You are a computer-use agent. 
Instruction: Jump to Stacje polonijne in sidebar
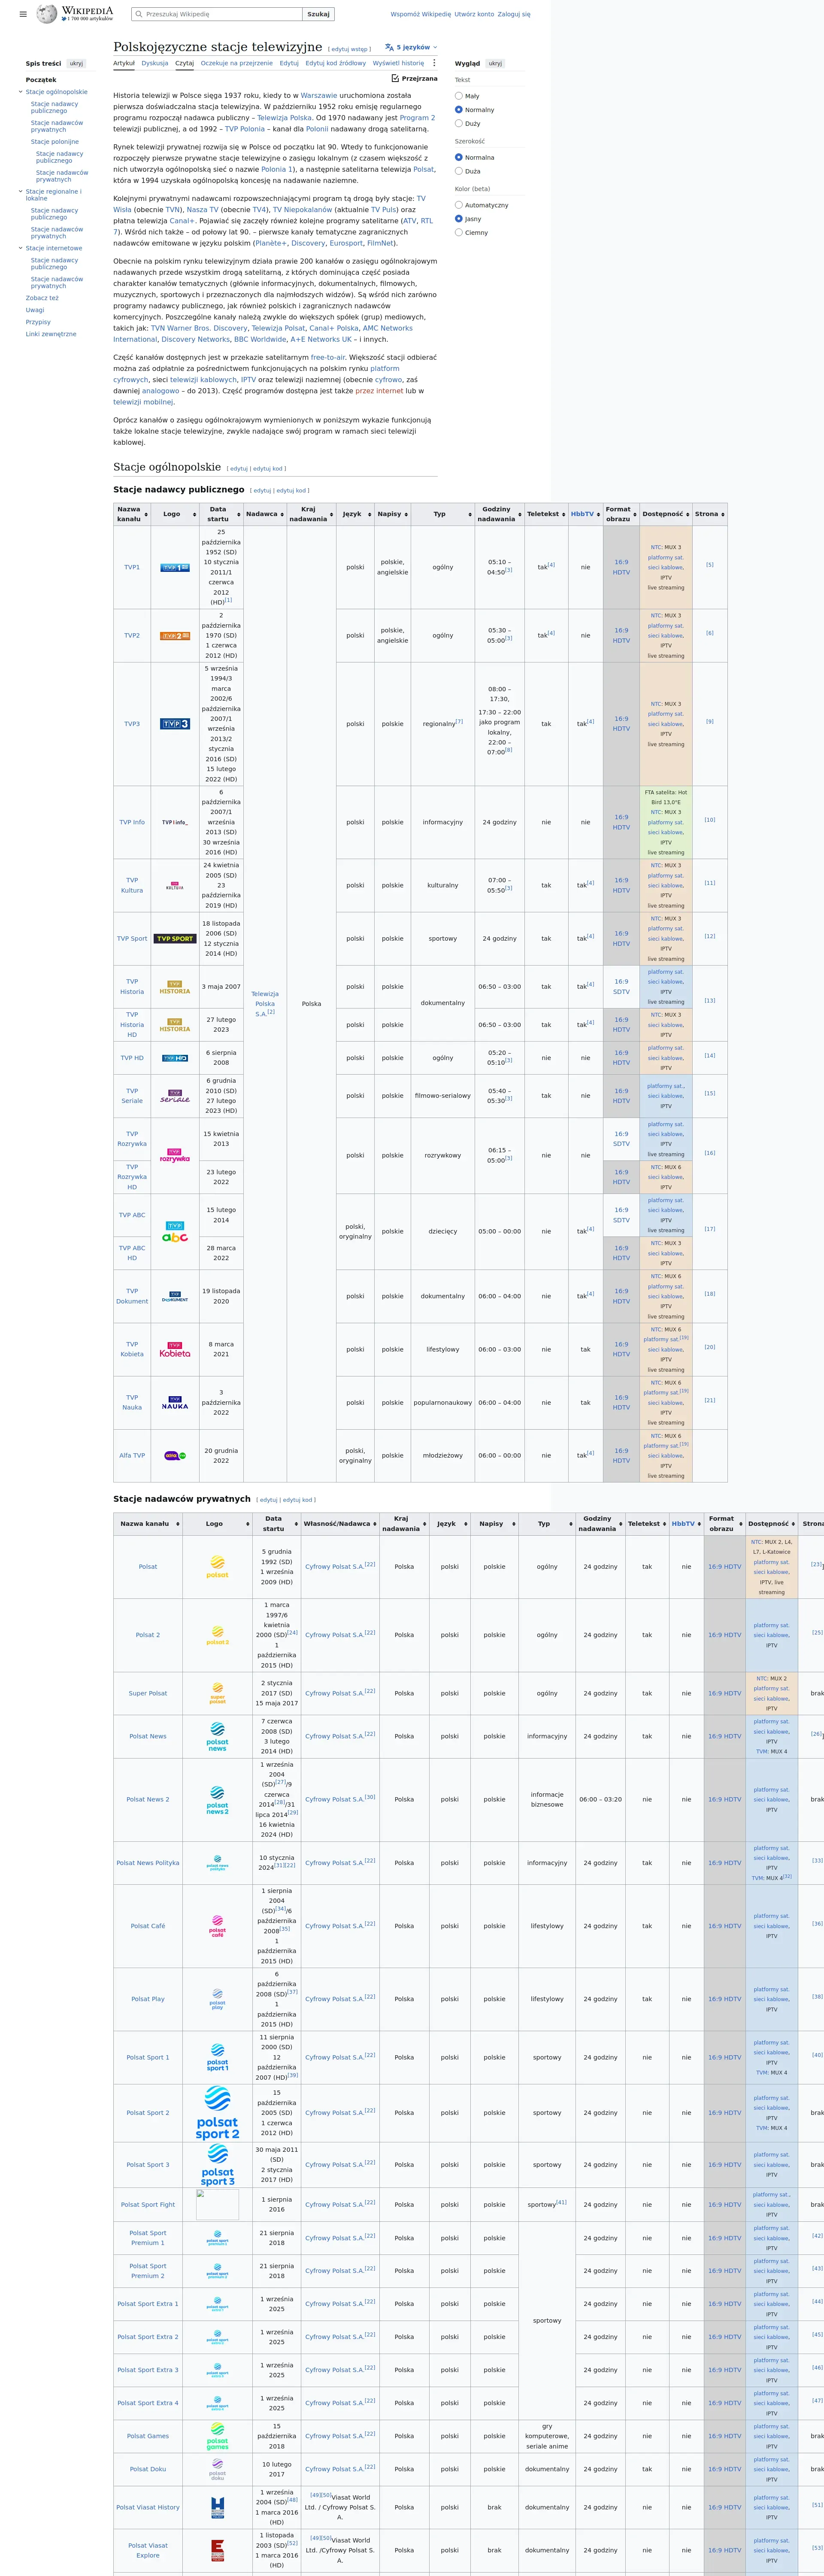[x=55, y=142]
